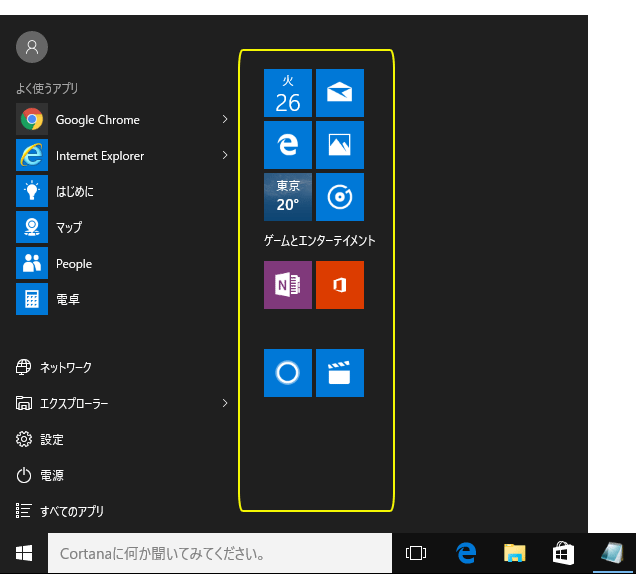Open the 東京 weather tile
Screen dimensions: 636x574
click(x=288, y=197)
